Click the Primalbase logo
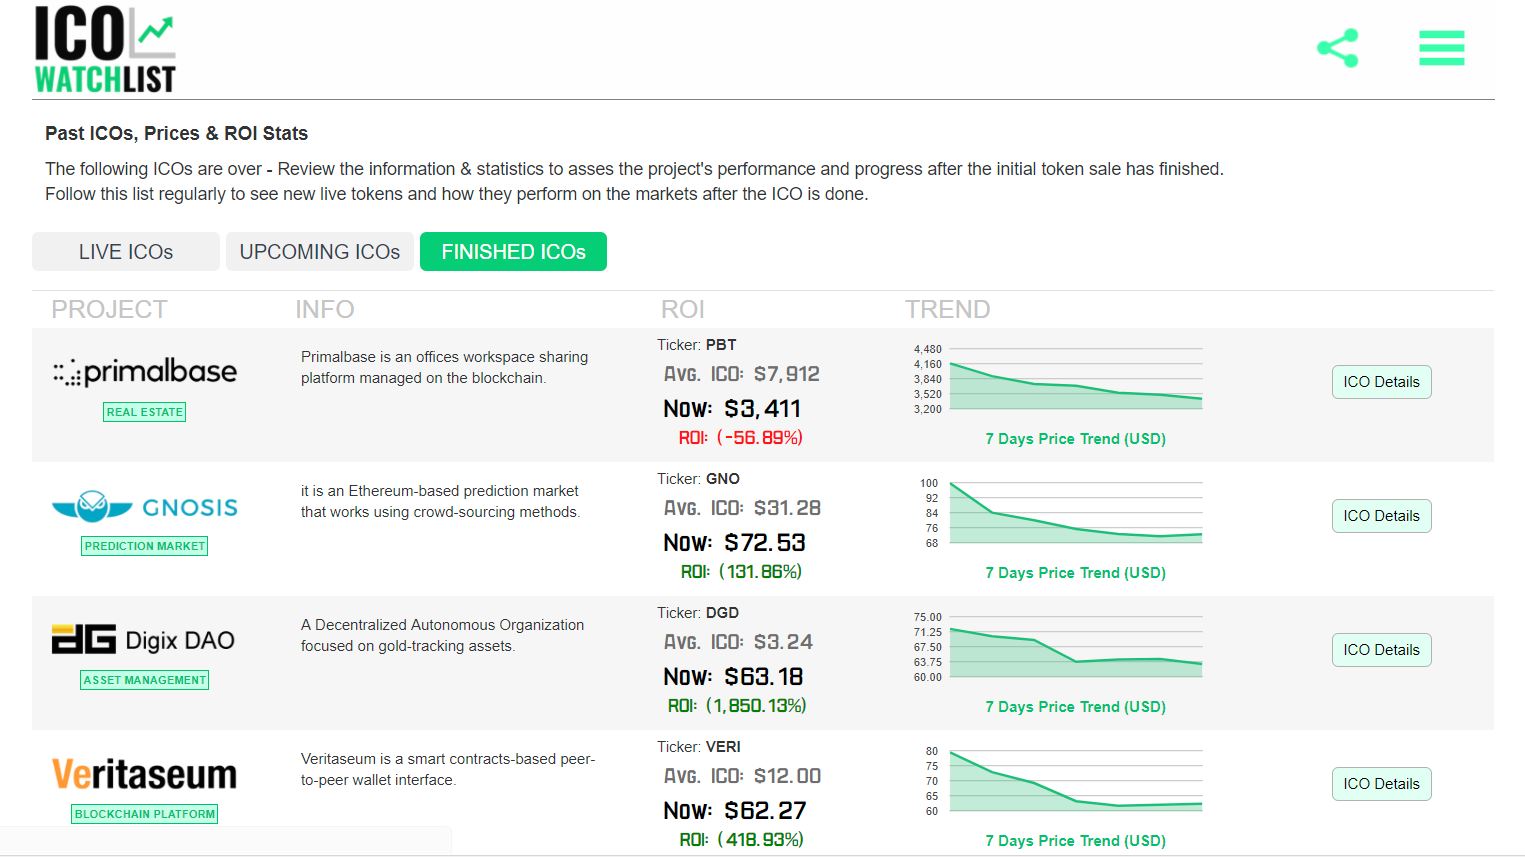1525x857 pixels. 145,372
